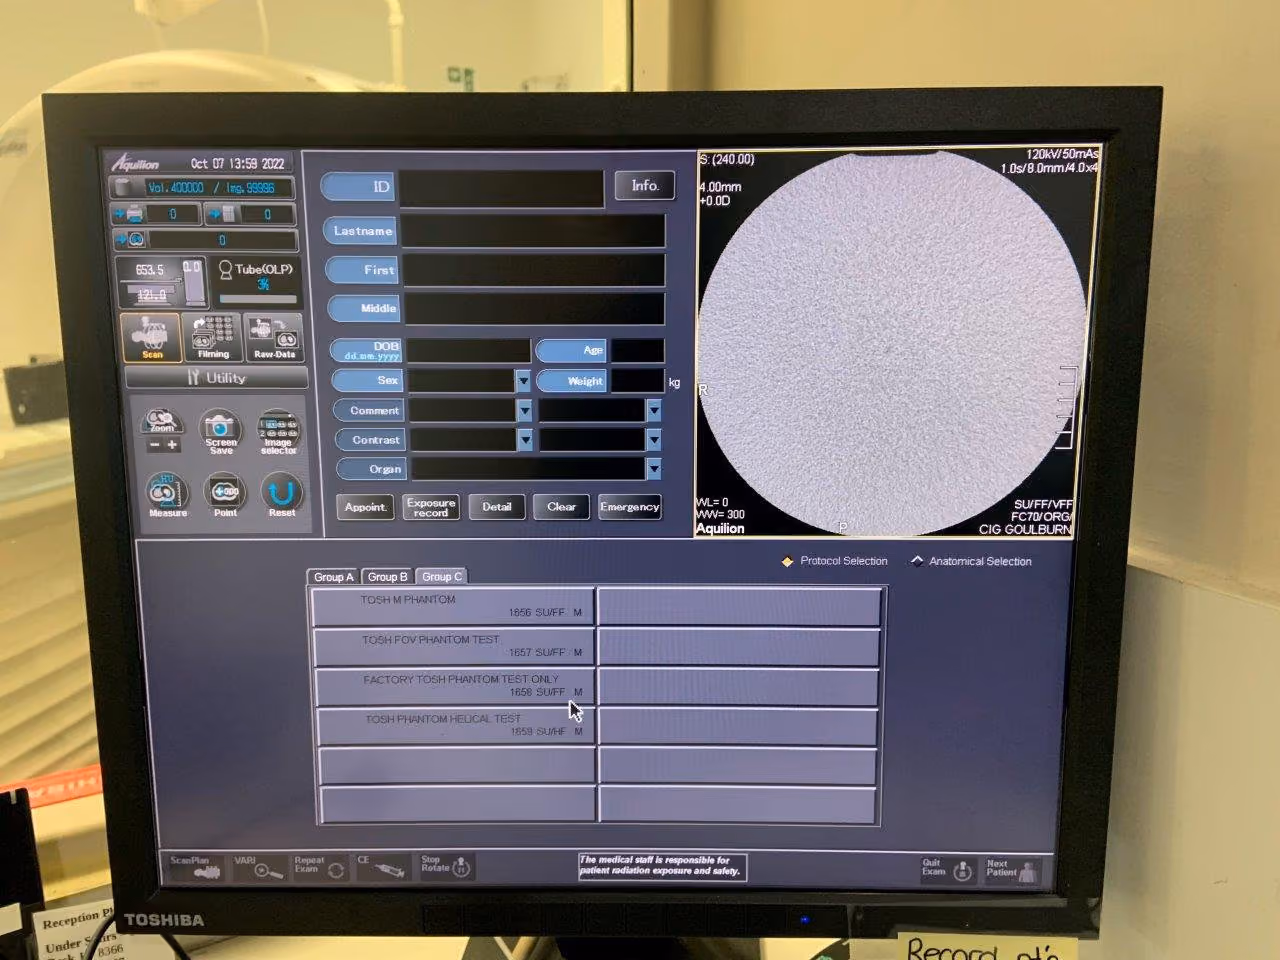Click the Middle name input field
The height and width of the screenshot is (960, 1280).
(x=534, y=308)
